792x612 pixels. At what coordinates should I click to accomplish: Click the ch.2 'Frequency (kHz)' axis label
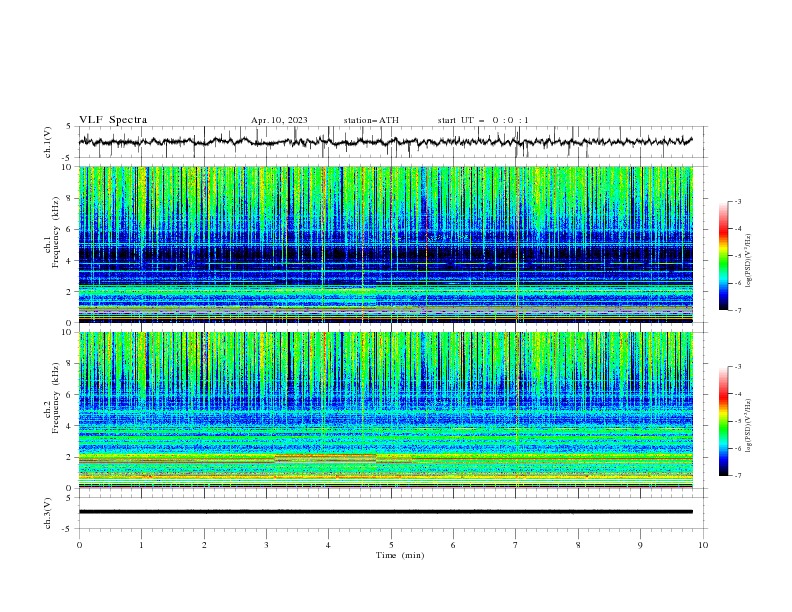tap(56, 398)
